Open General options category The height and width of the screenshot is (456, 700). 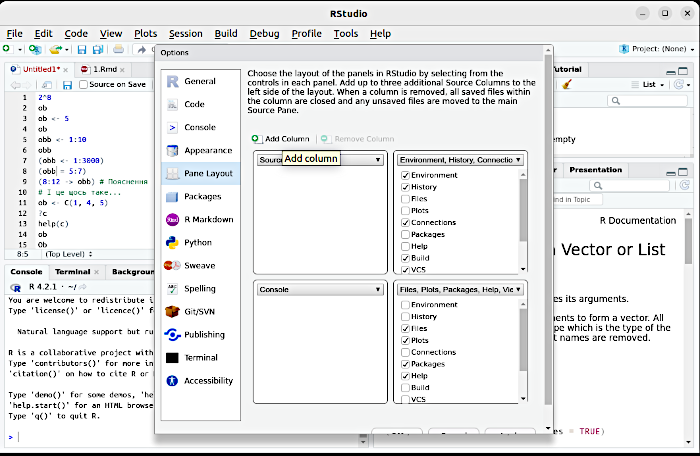click(200, 81)
